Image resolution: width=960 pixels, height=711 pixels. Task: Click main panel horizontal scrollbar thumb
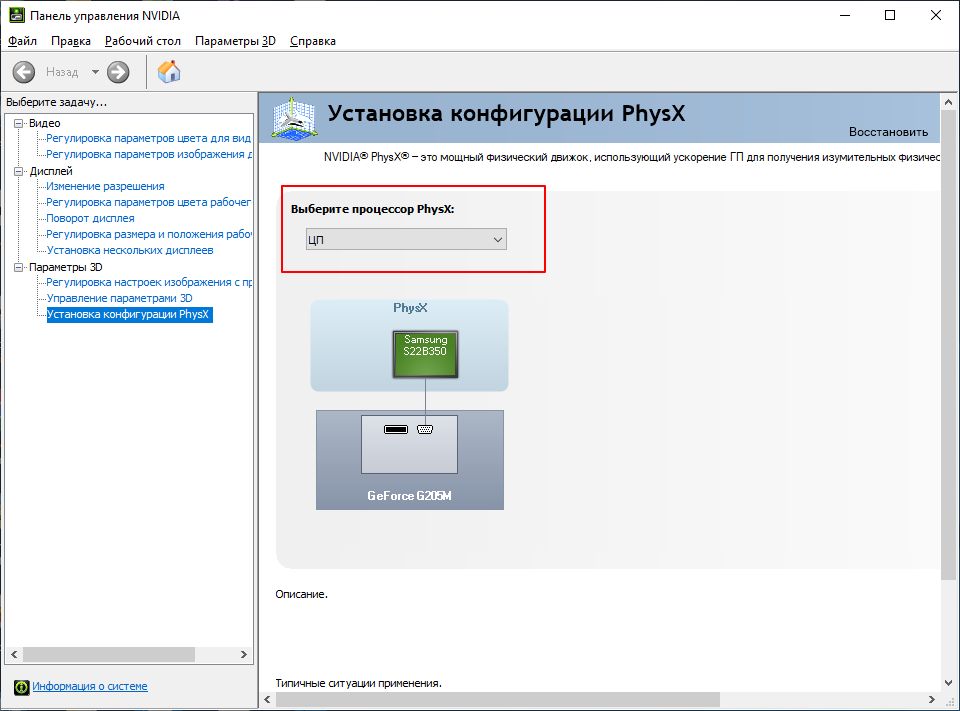(498, 699)
